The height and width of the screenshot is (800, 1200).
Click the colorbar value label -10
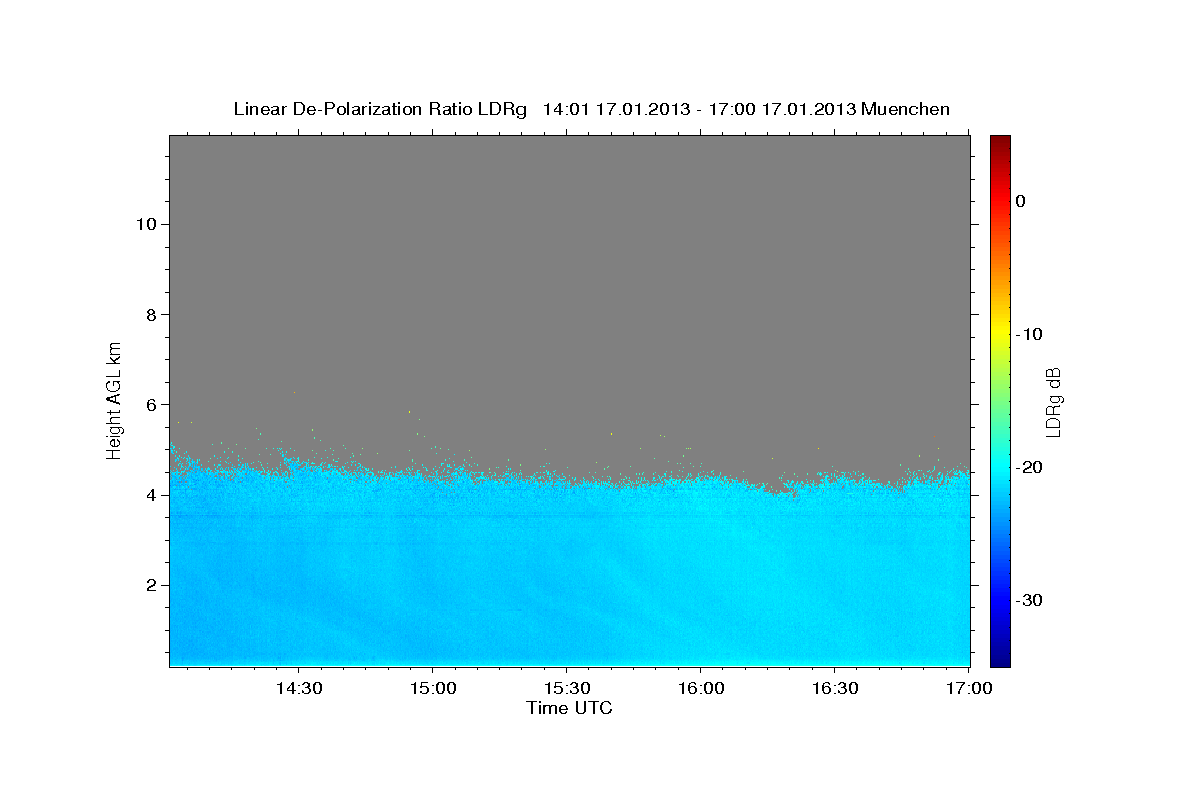coord(1029,334)
